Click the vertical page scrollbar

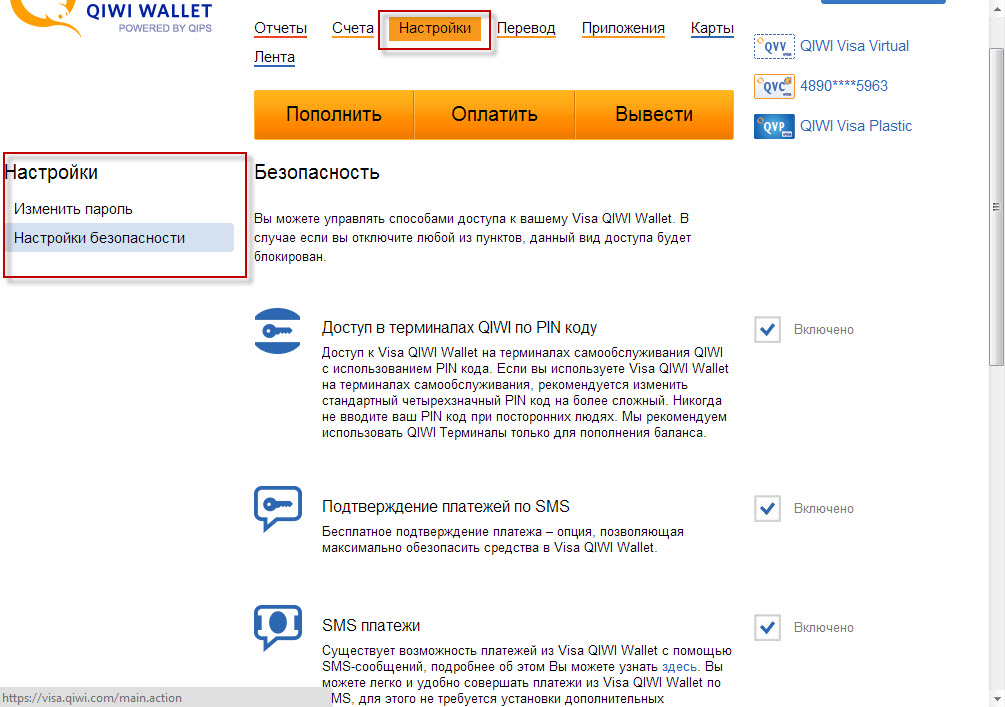[996, 200]
